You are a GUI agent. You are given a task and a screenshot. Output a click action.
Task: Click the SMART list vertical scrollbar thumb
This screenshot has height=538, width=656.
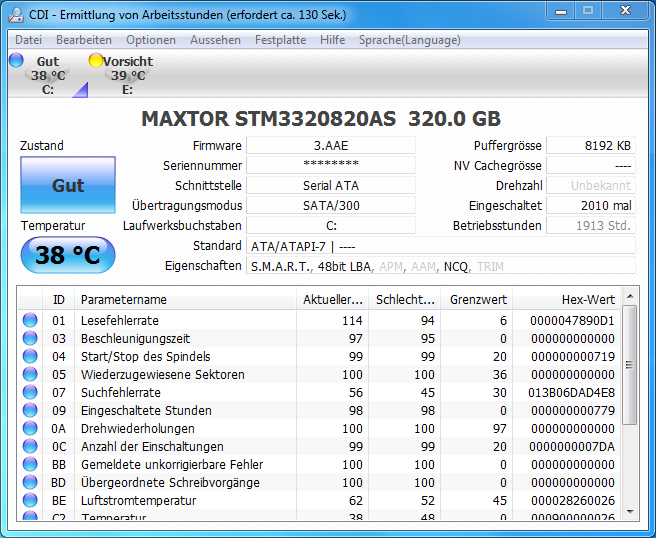(630, 365)
